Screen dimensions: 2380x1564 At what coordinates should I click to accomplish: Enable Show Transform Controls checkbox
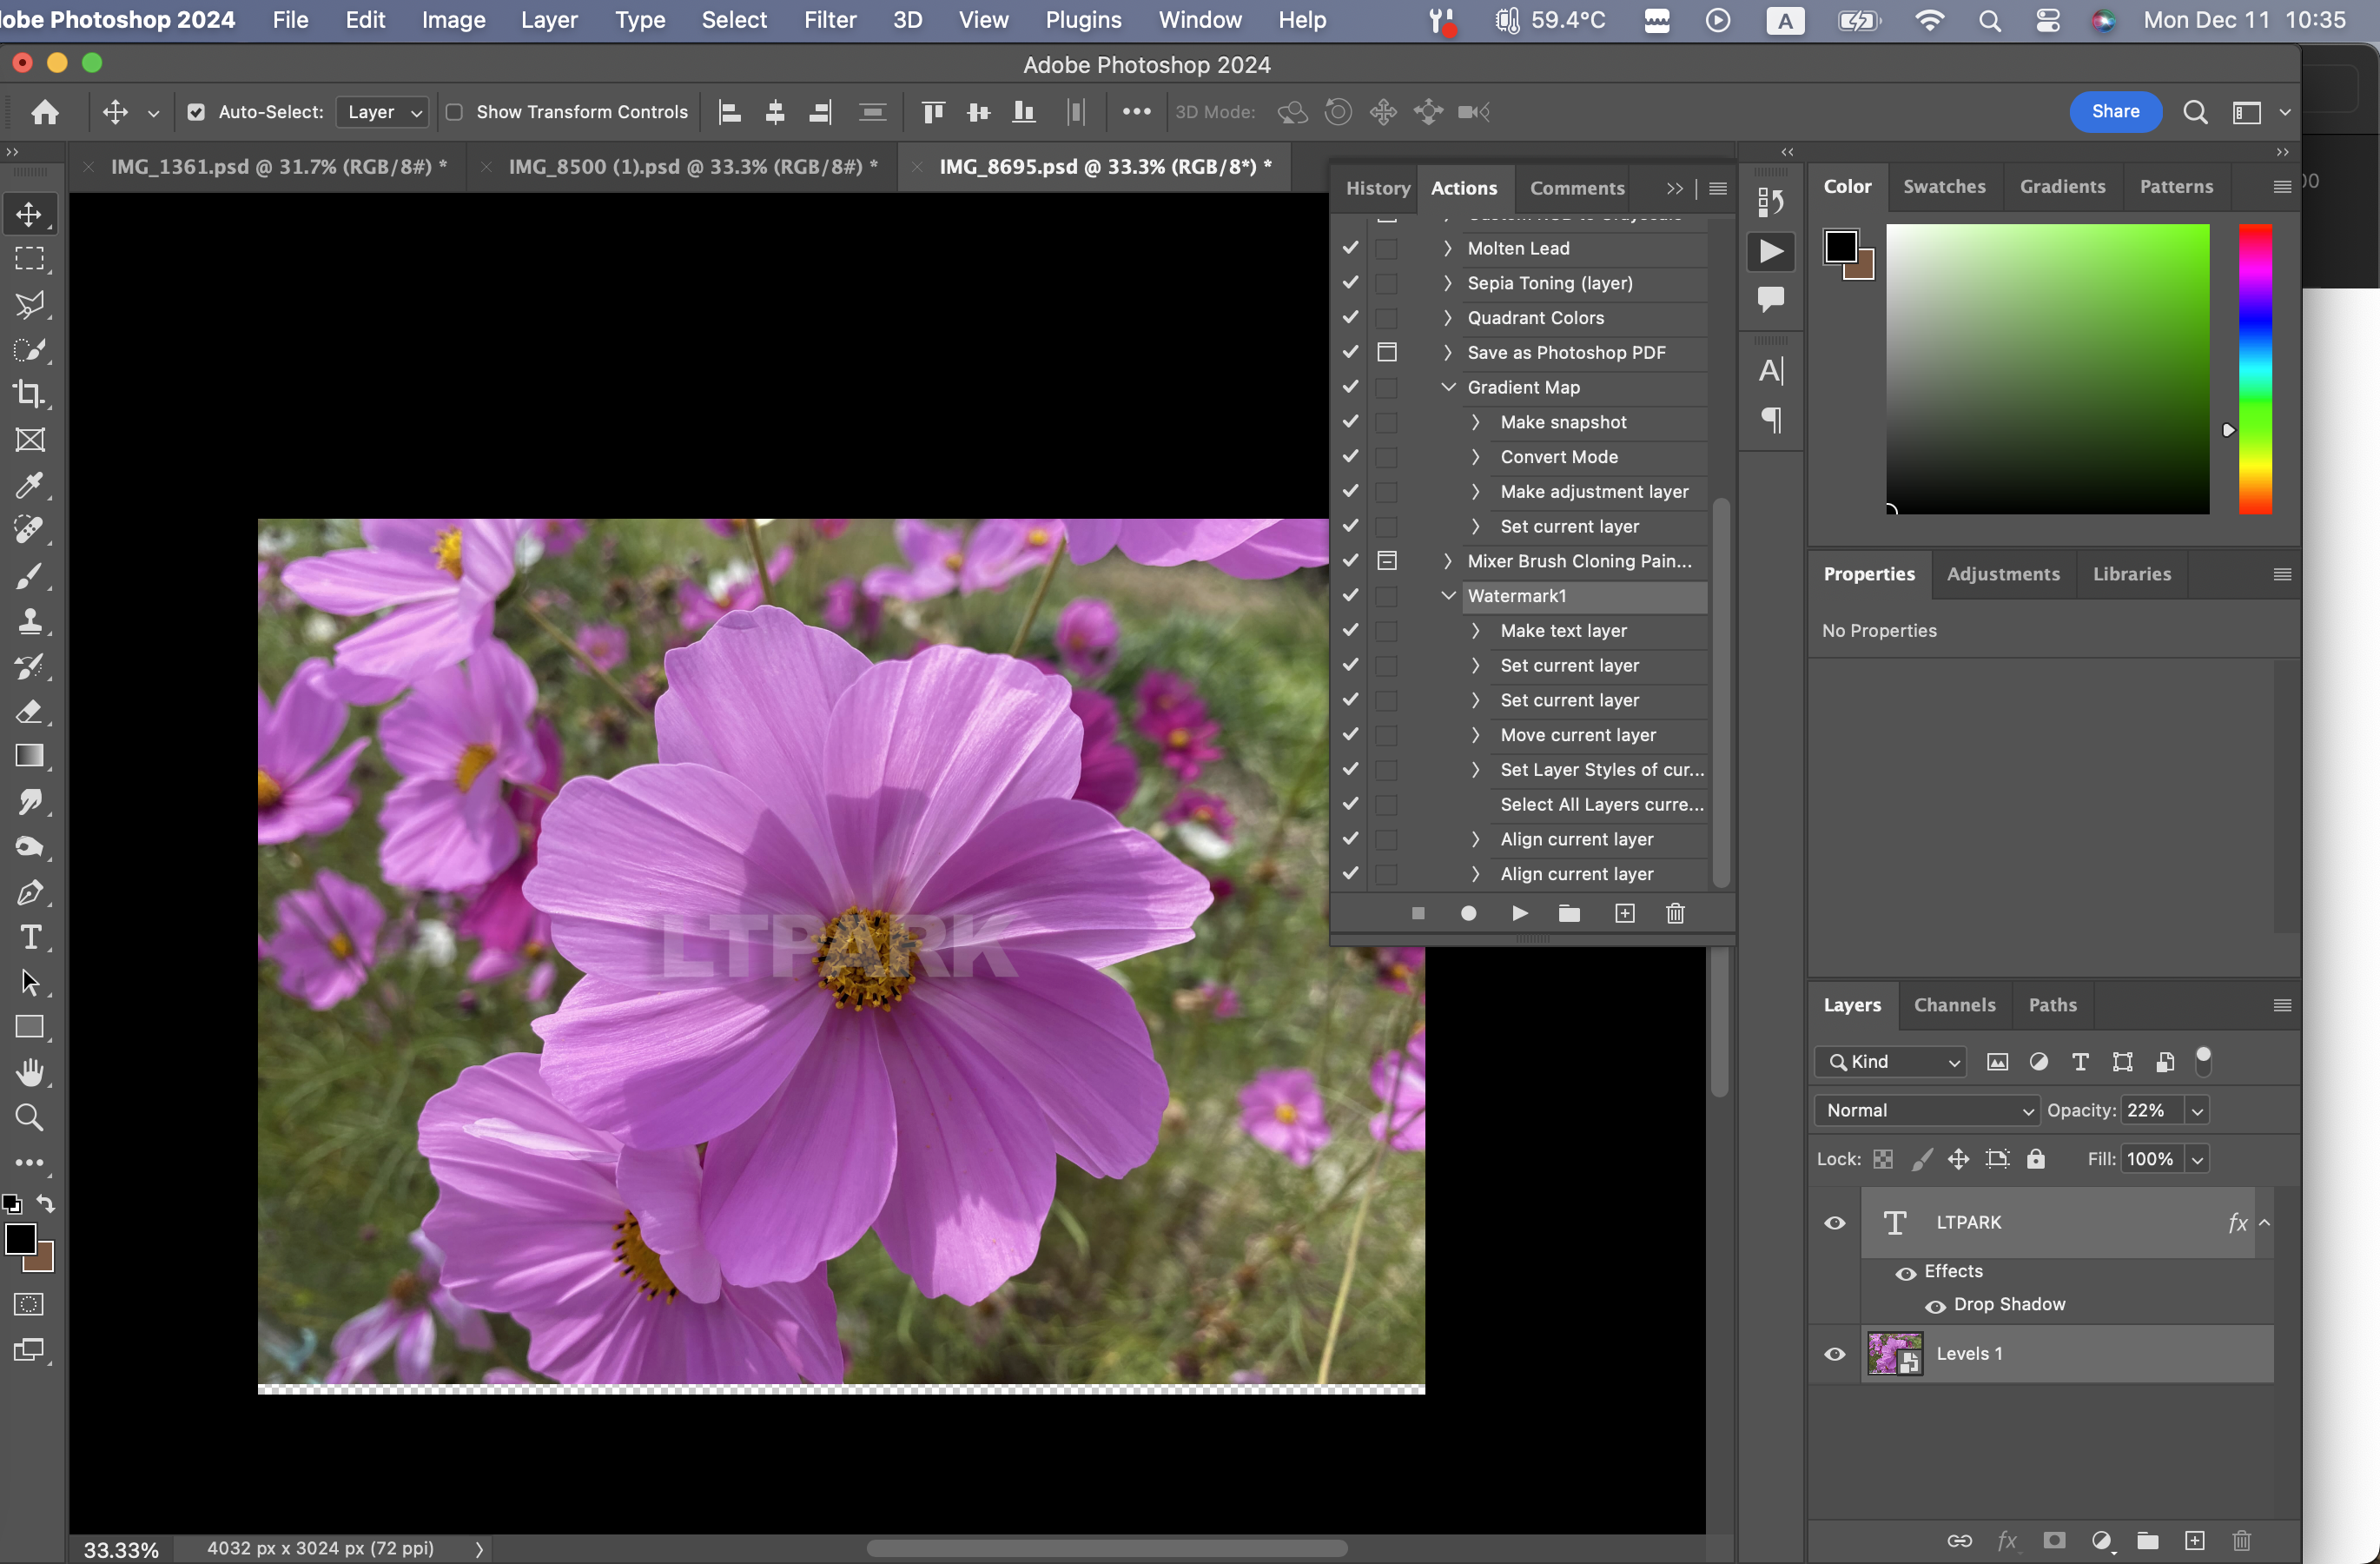tap(454, 112)
